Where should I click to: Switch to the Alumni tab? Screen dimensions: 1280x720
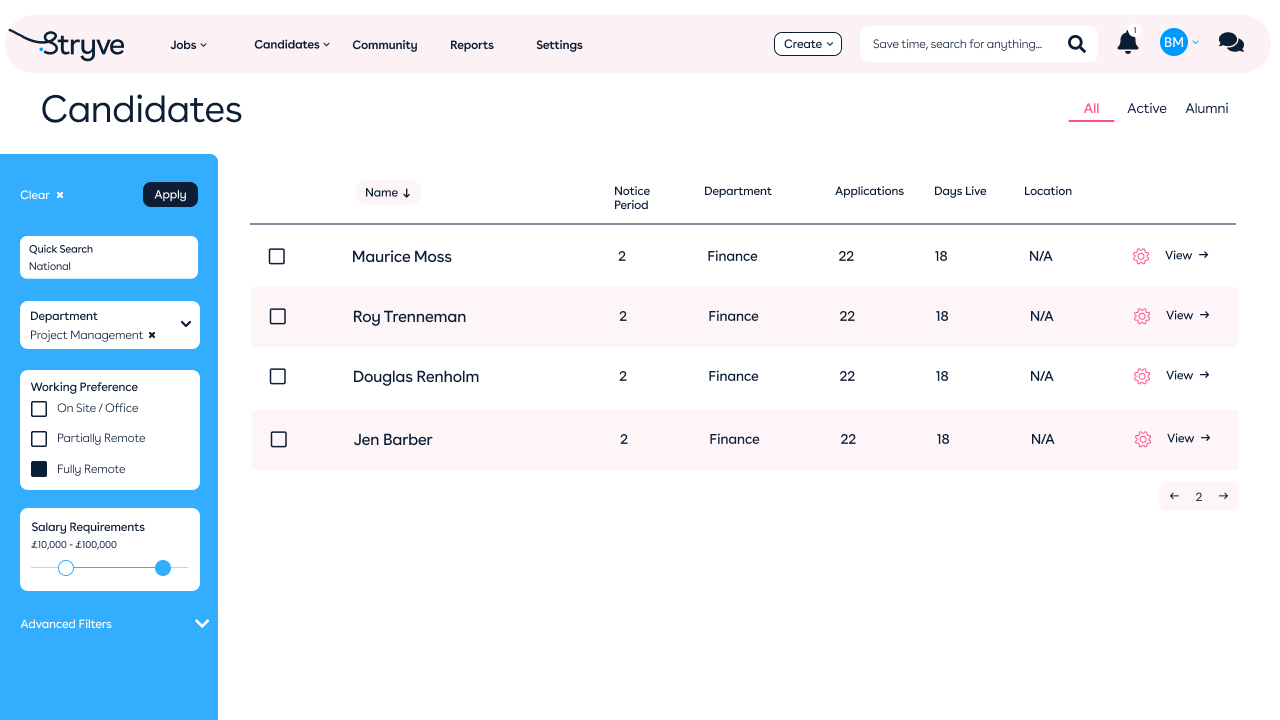pos(1206,108)
